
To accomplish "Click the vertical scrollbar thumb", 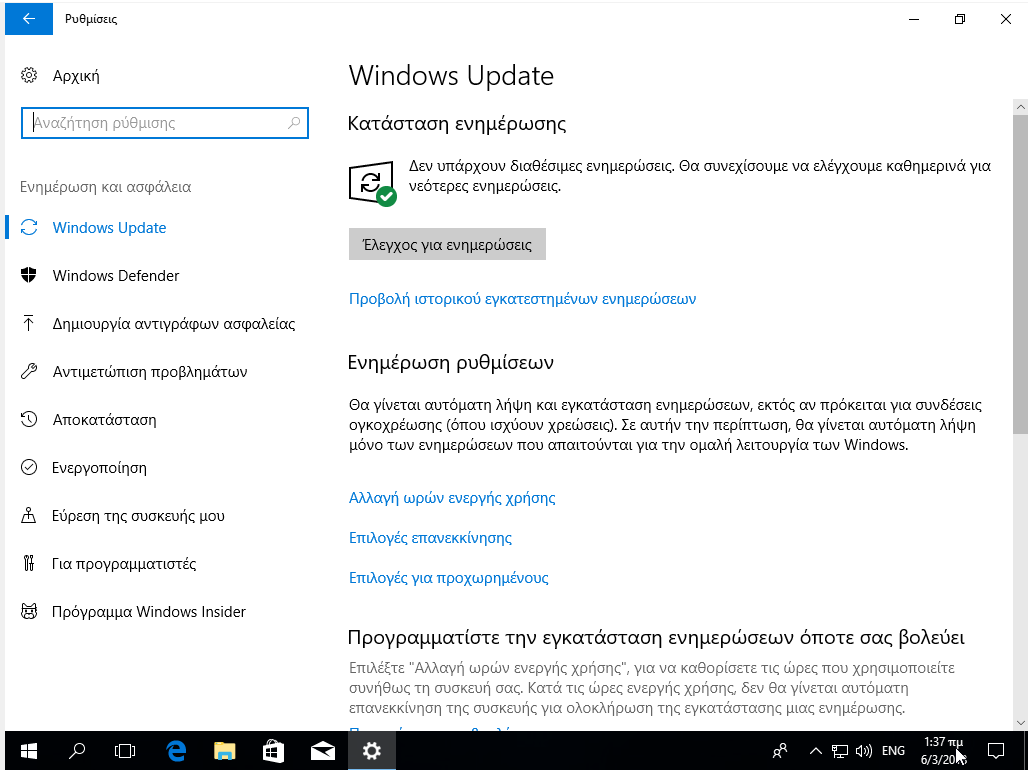I will pyautogui.click(x=1020, y=274).
